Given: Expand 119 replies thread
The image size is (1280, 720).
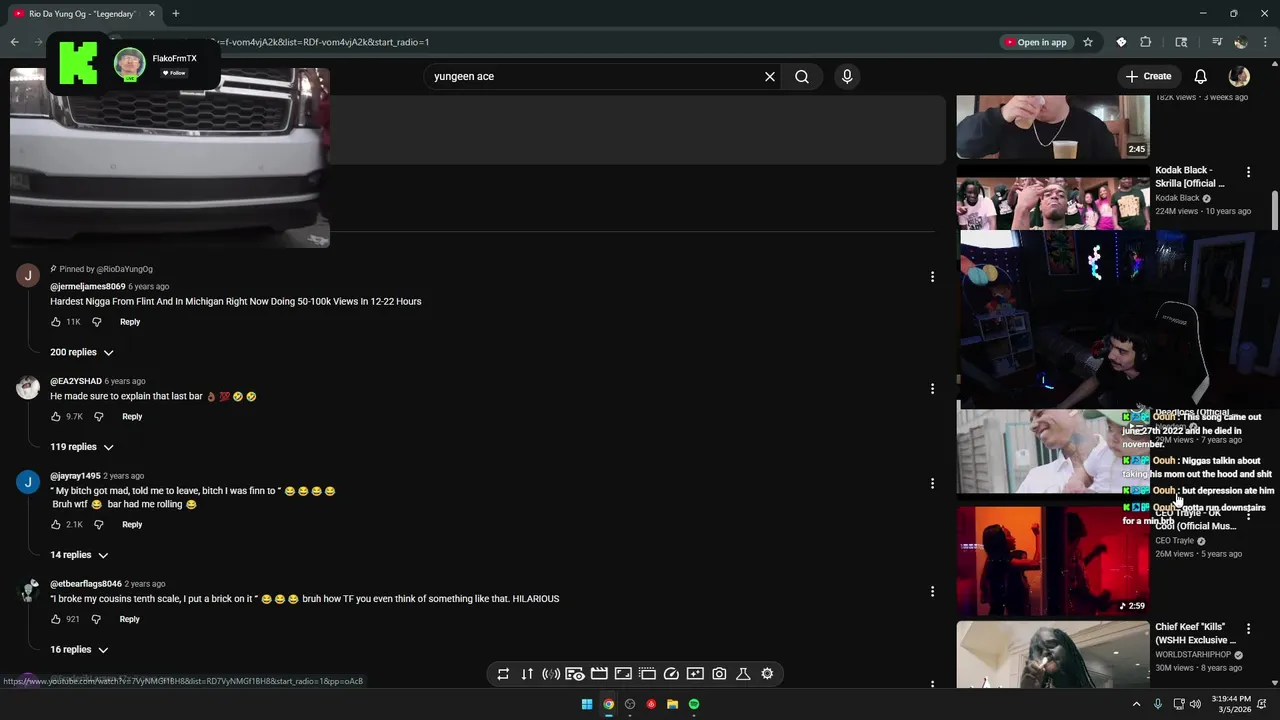Looking at the screenshot, I should pyautogui.click(x=82, y=447).
